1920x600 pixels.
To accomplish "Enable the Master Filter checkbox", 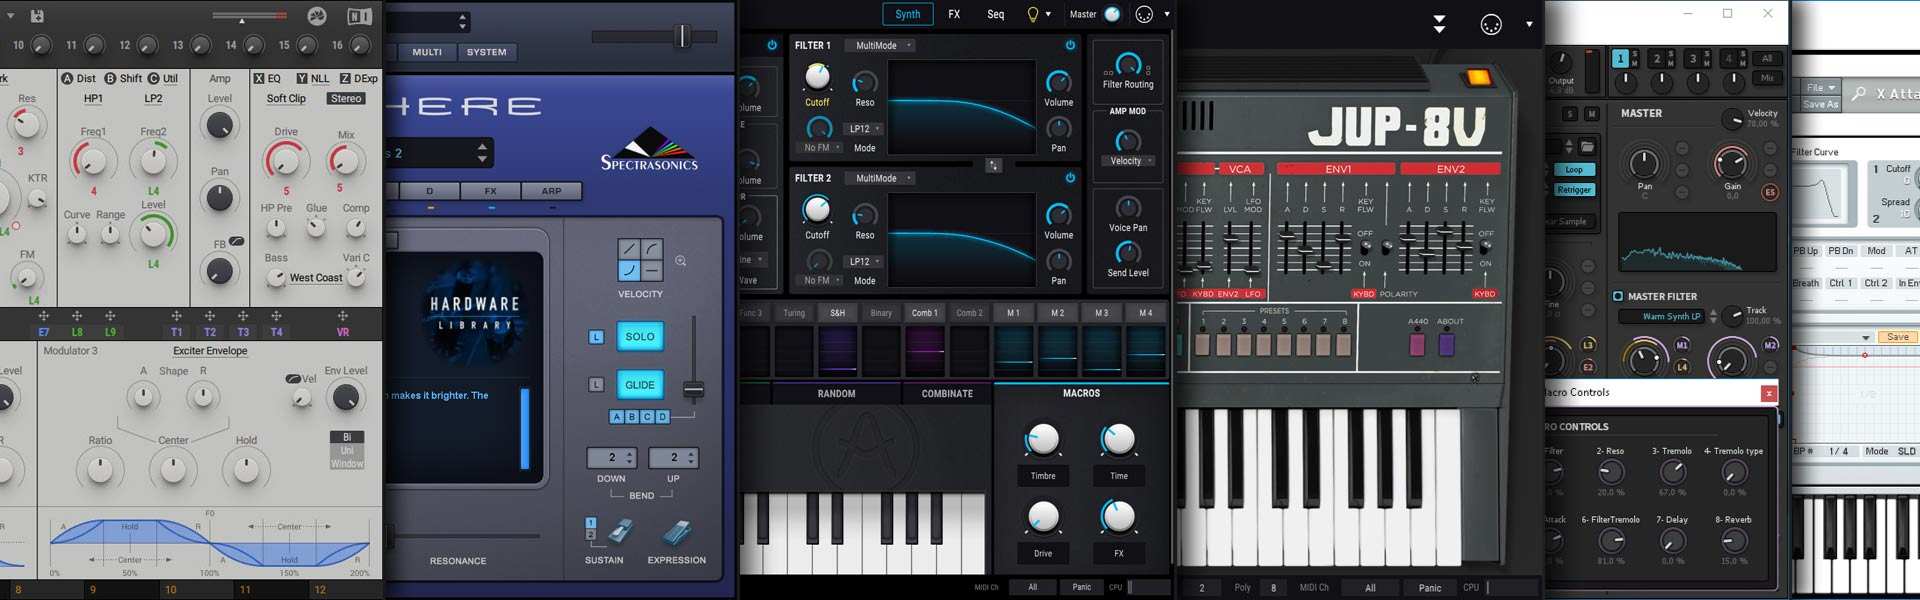I will (x=1618, y=296).
